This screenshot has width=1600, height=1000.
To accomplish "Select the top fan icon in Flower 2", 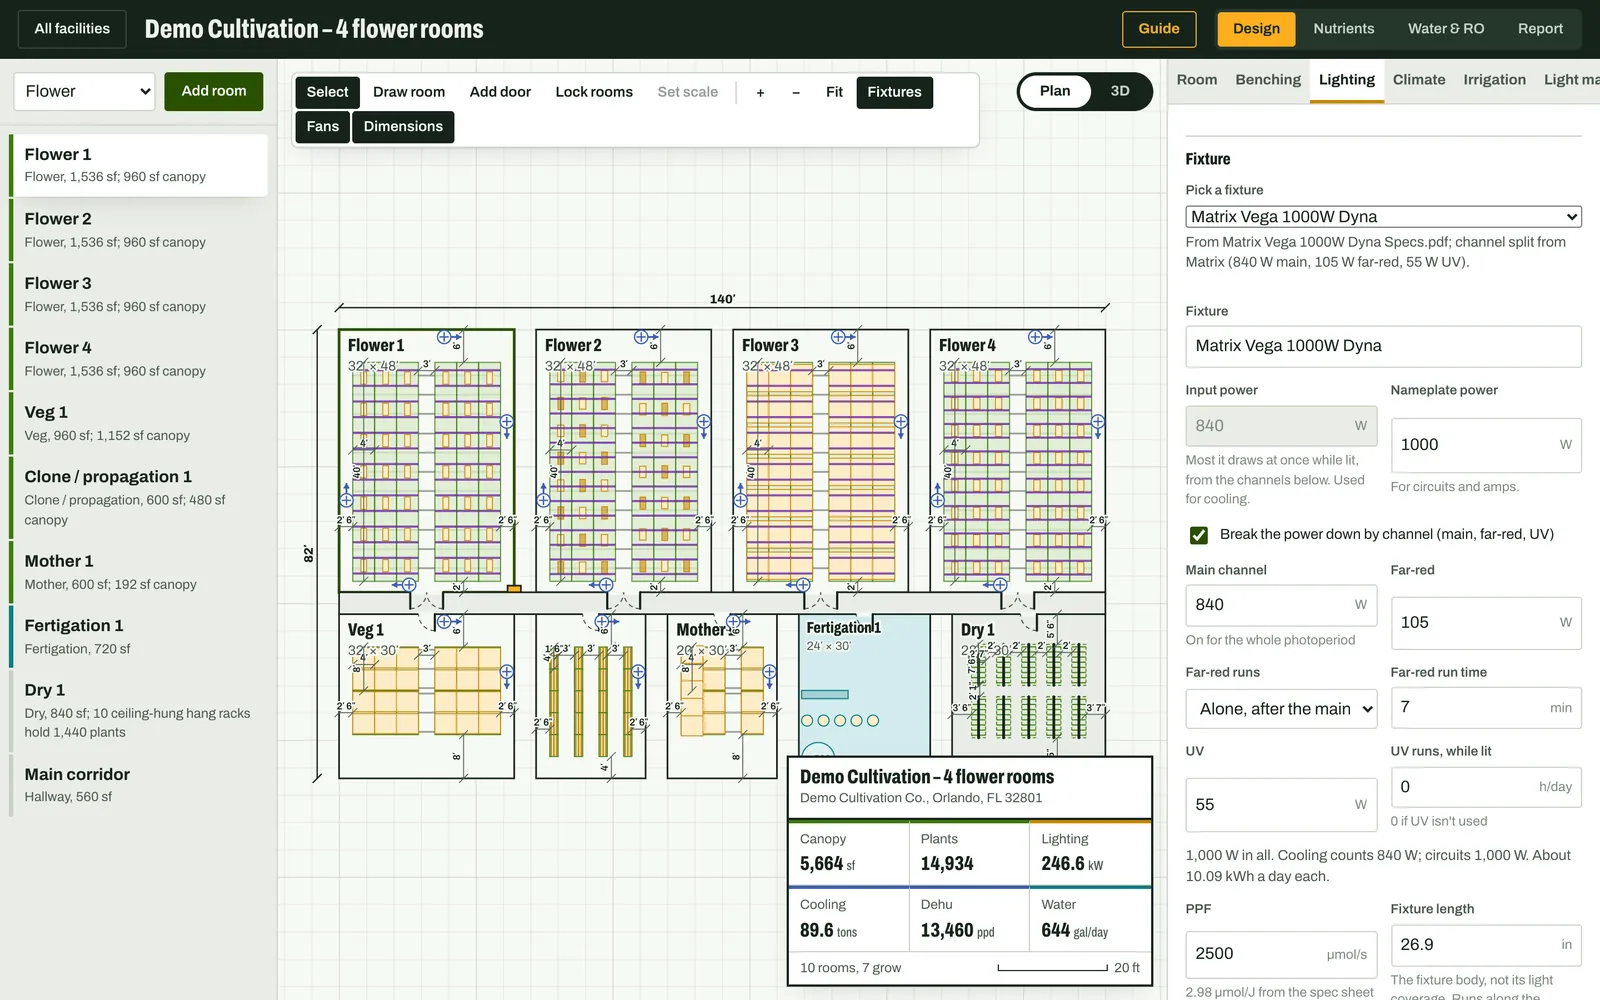I will [641, 337].
